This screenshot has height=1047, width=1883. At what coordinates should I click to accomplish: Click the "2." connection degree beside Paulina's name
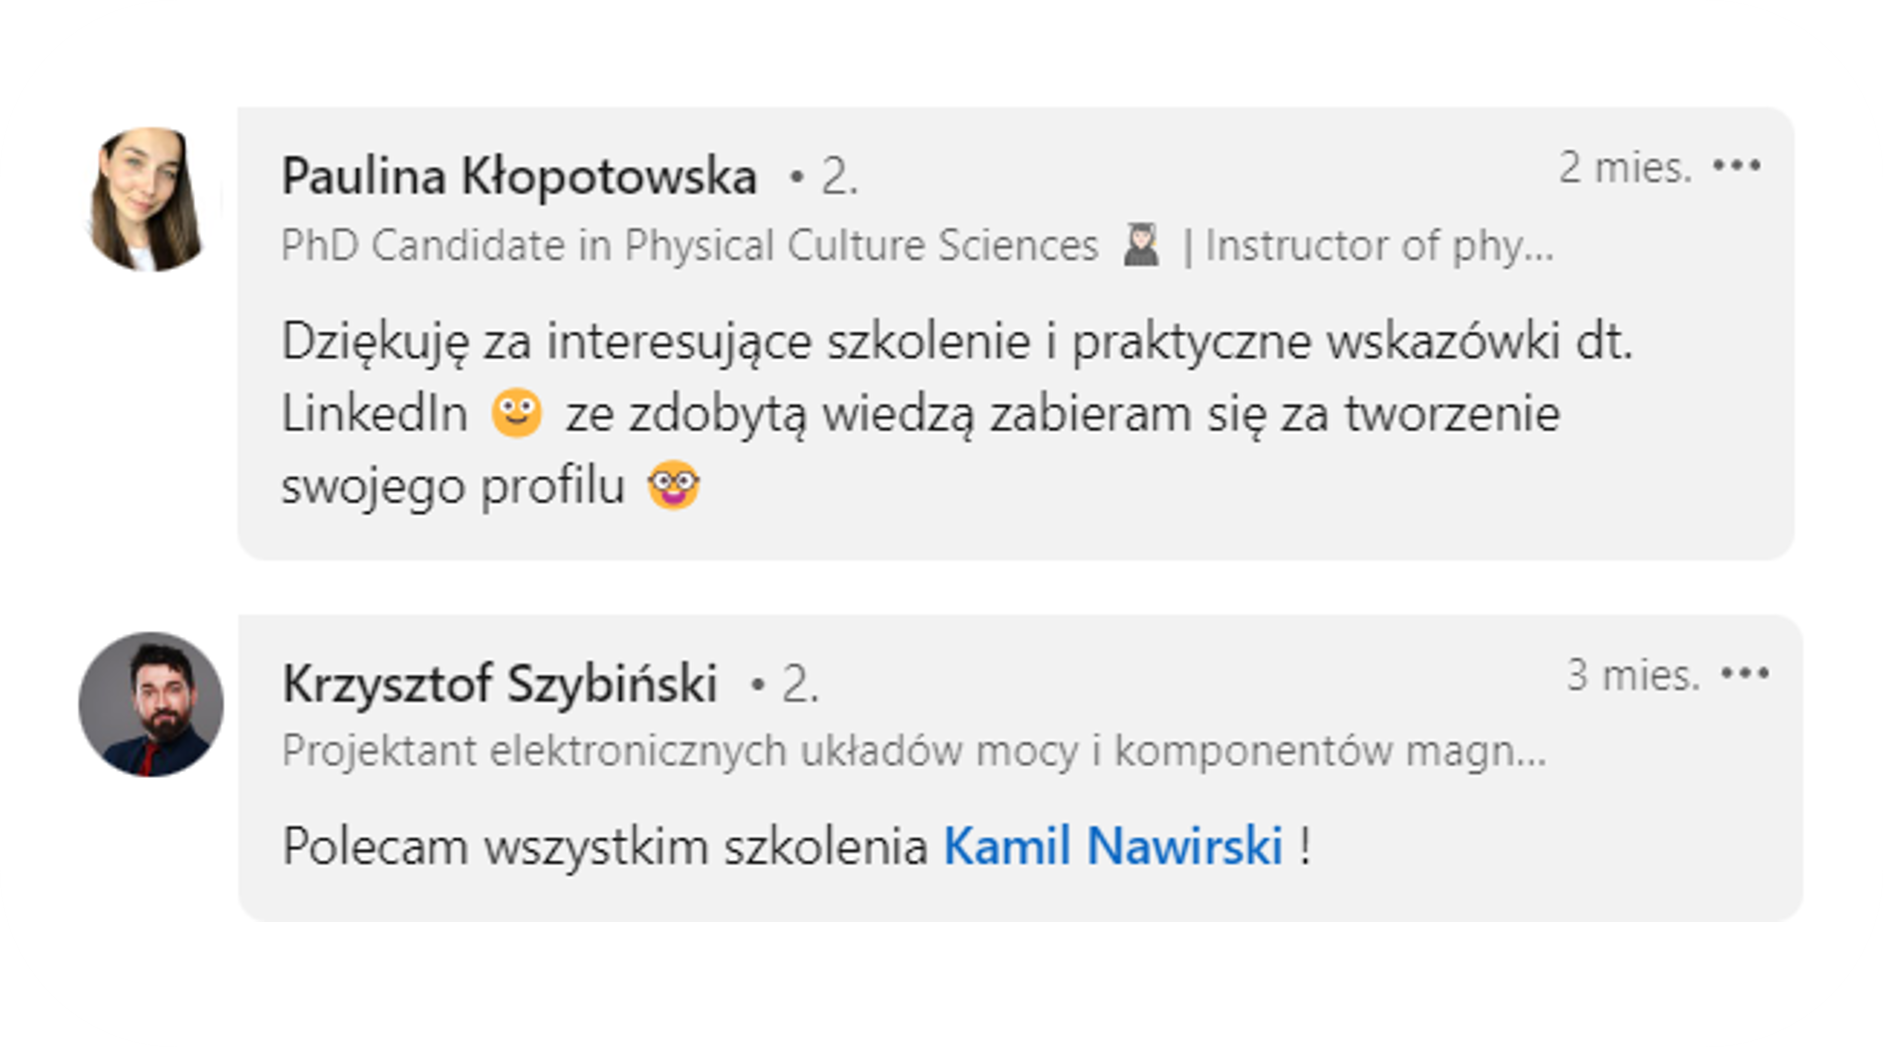(x=838, y=178)
